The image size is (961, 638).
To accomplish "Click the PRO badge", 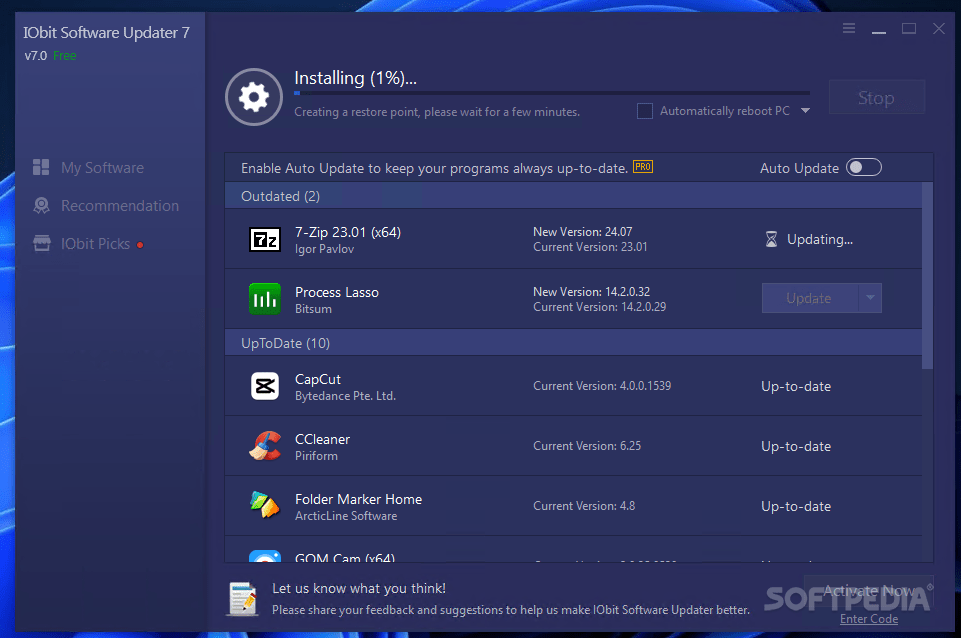I will point(643,167).
